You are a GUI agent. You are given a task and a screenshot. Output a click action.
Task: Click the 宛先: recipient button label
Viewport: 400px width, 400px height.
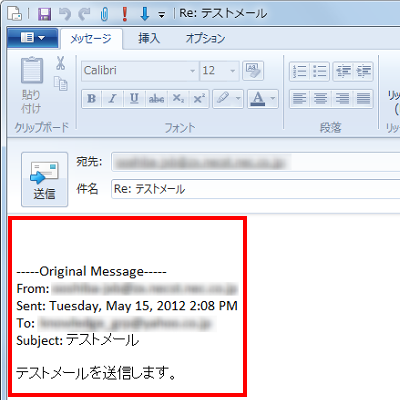[89, 162]
